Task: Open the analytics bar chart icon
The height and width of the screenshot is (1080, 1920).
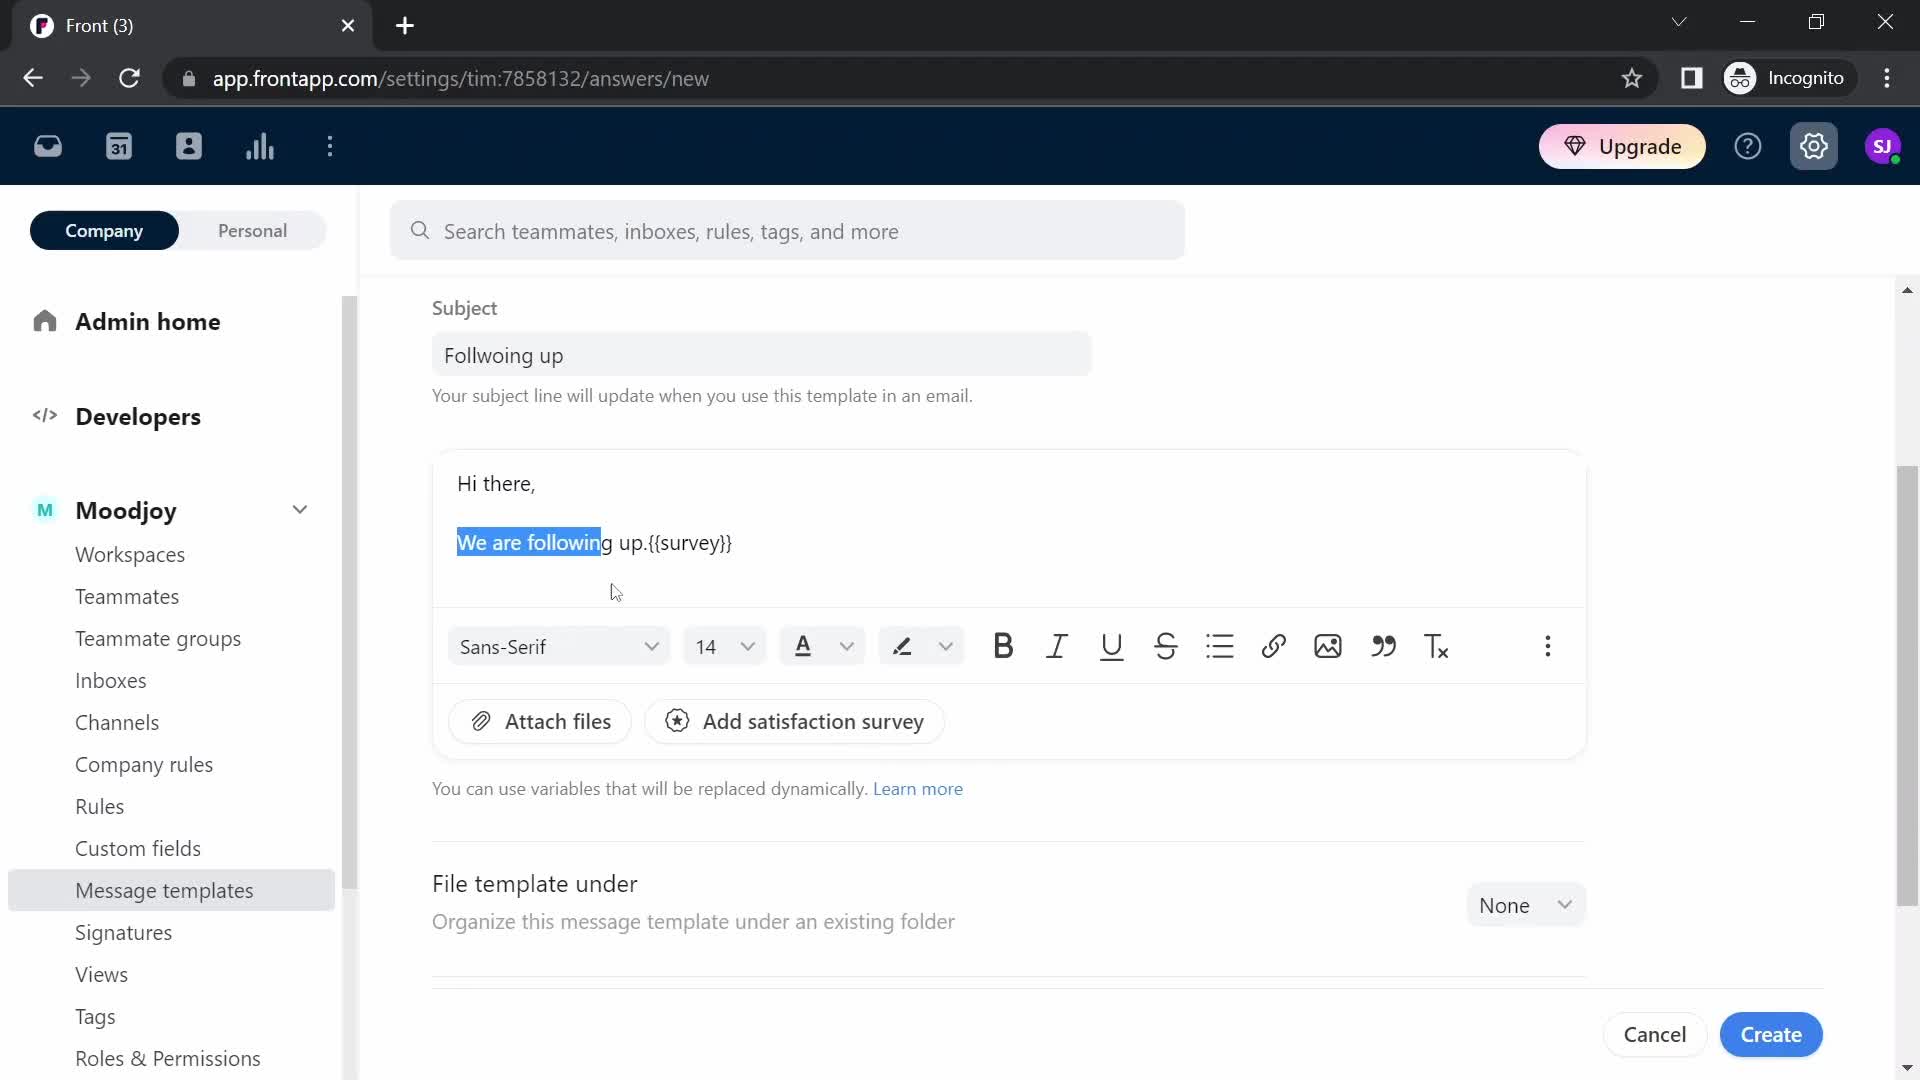Action: pos(260,147)
